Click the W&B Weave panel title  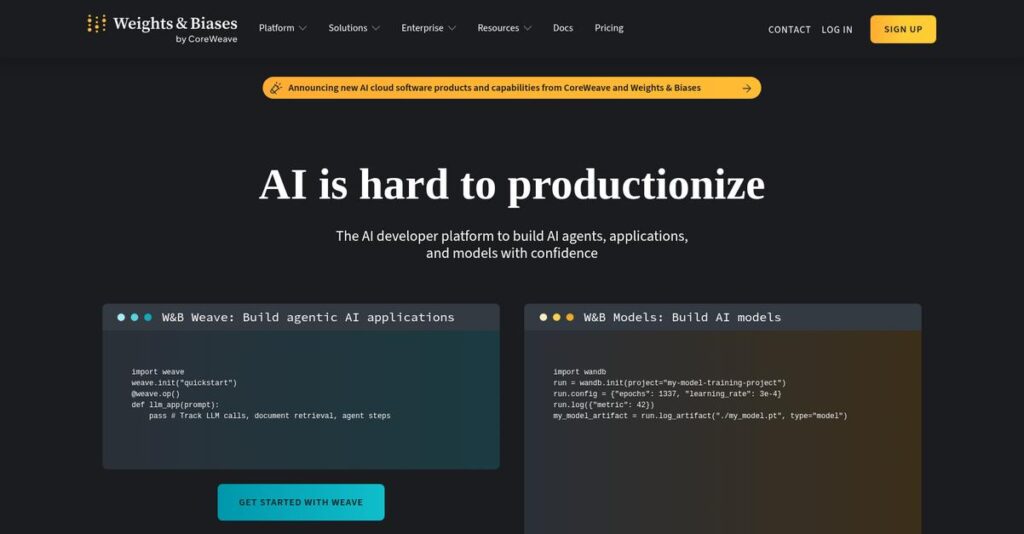click(x=308, y=317)
